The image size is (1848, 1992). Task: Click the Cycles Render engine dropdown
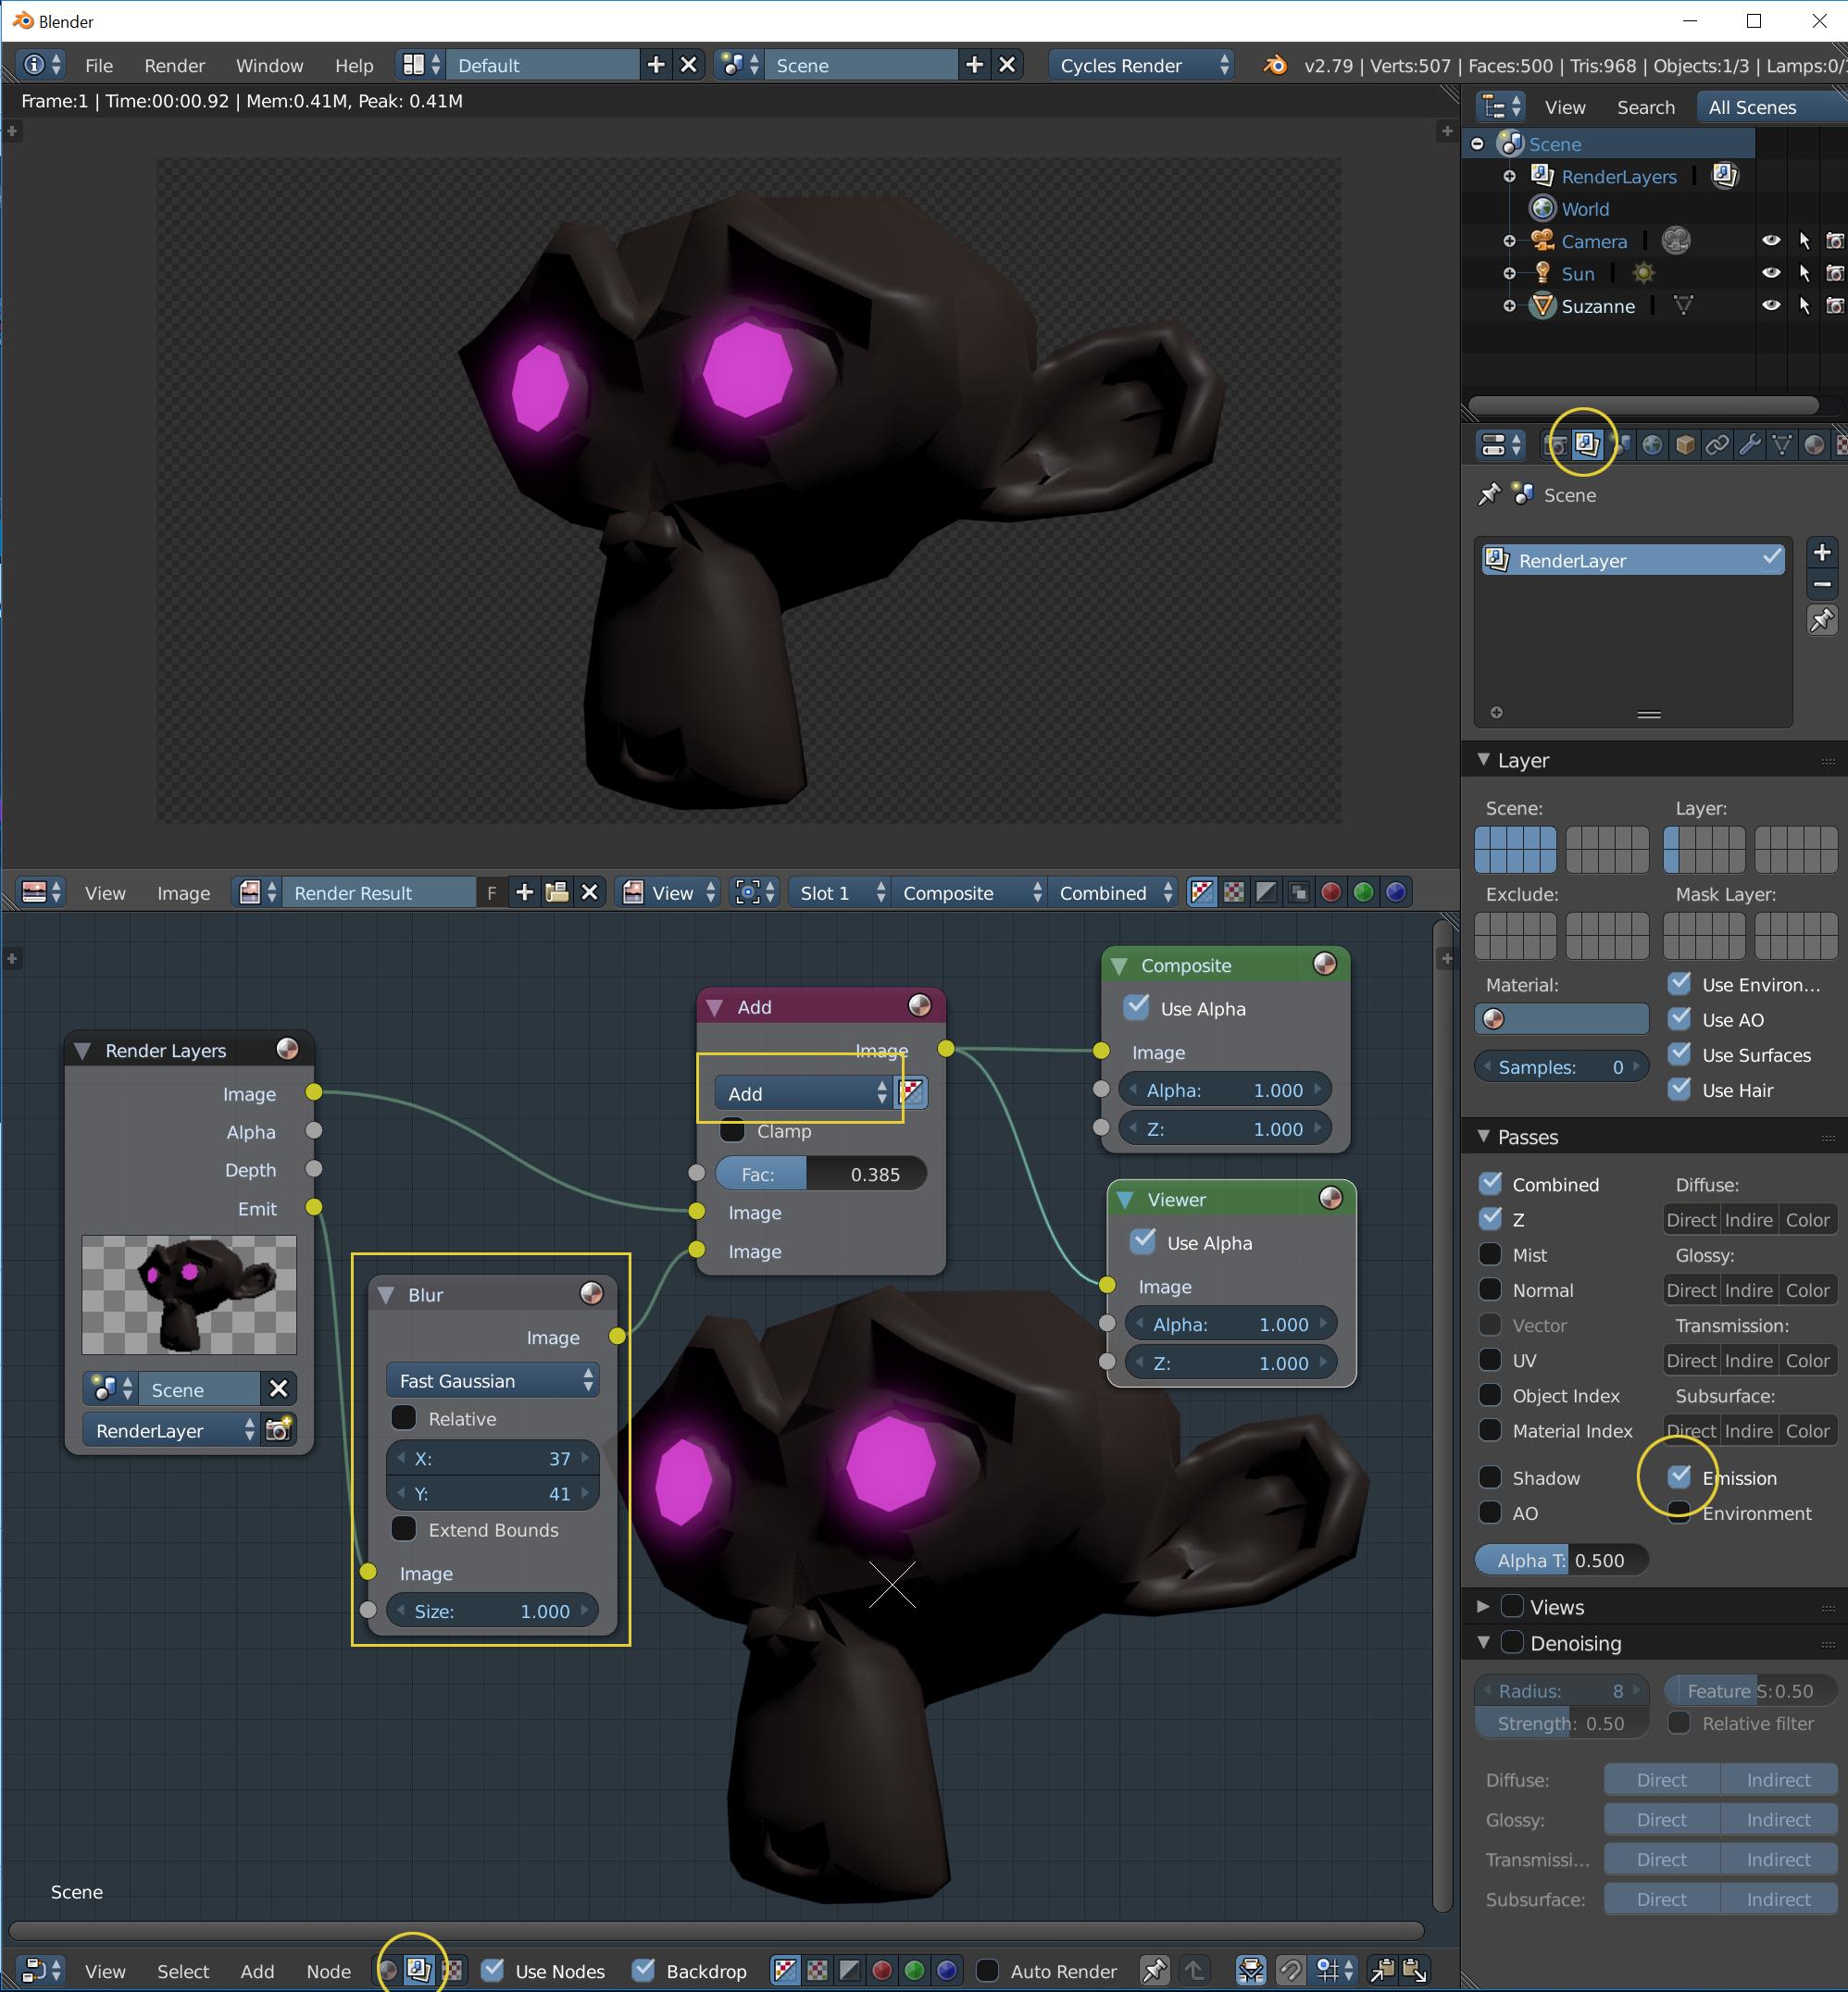pyautogui.click(x=1138, y=66)
